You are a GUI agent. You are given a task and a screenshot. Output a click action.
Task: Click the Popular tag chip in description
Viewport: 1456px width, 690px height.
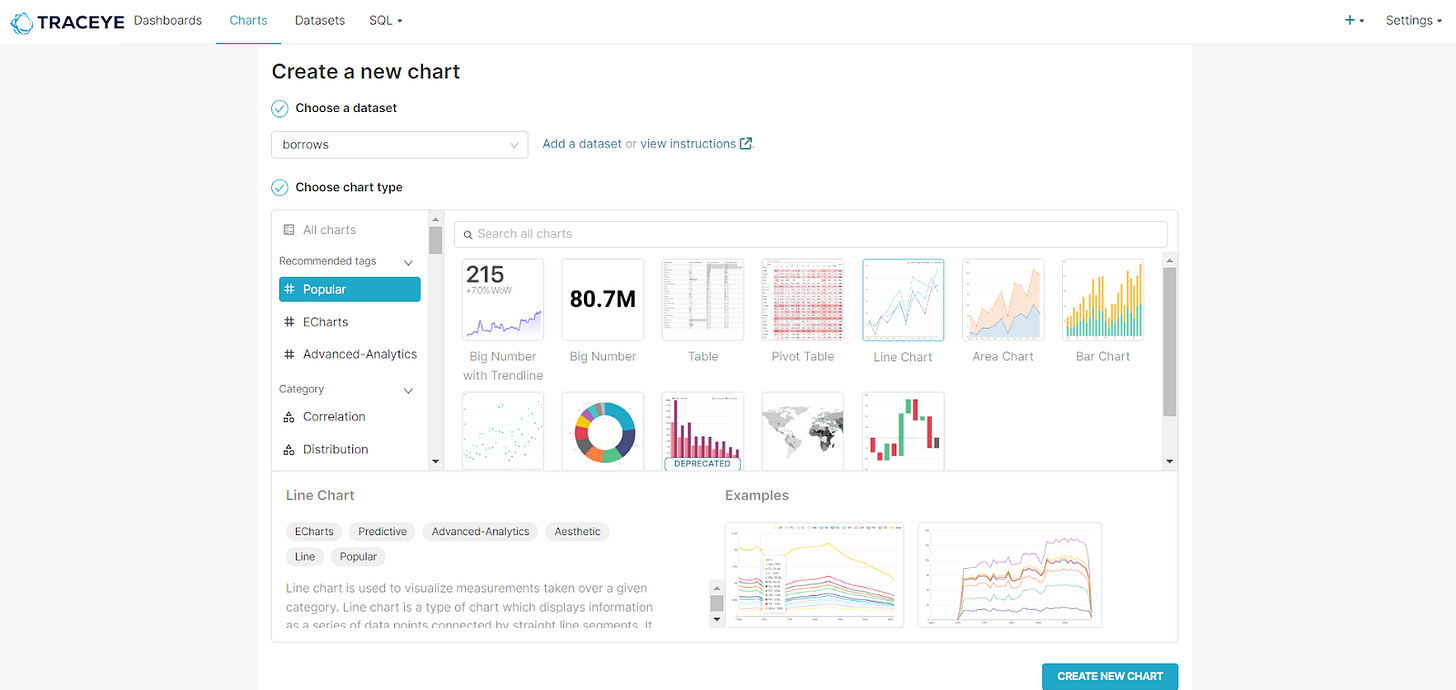point(358,557)
